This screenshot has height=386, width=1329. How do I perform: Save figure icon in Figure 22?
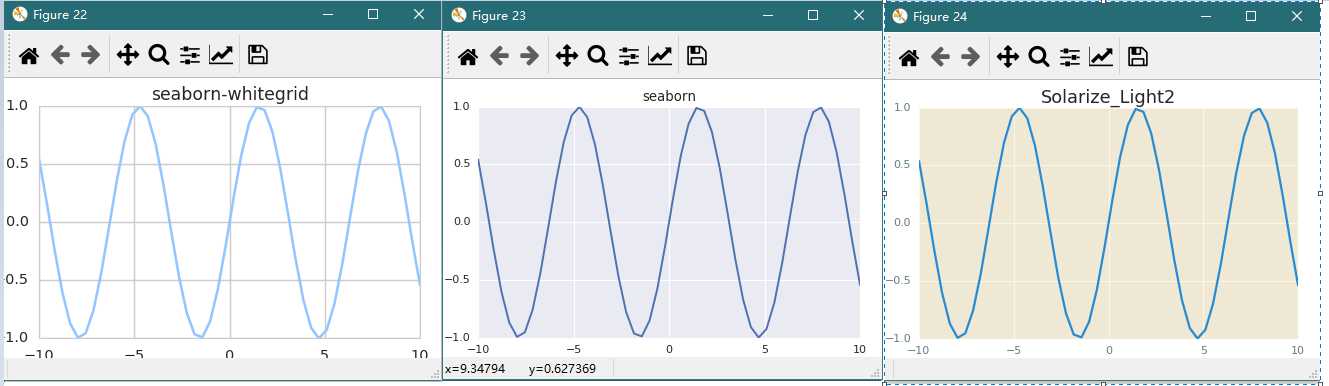point(257,55)
